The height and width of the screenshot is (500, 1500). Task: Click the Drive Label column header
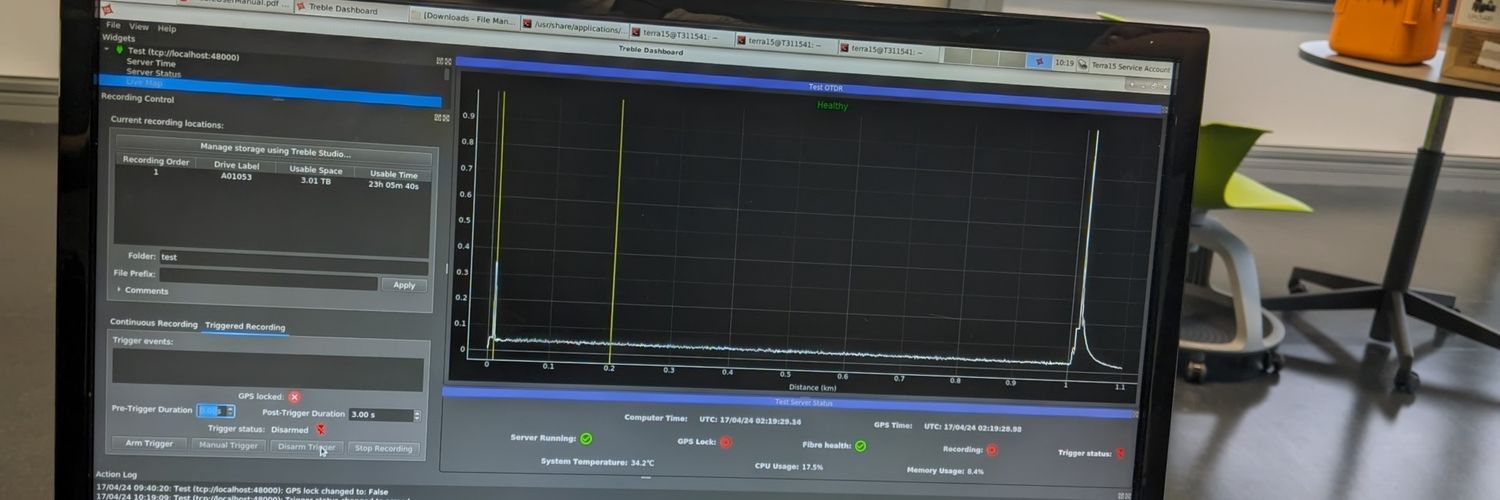point(237,165)
